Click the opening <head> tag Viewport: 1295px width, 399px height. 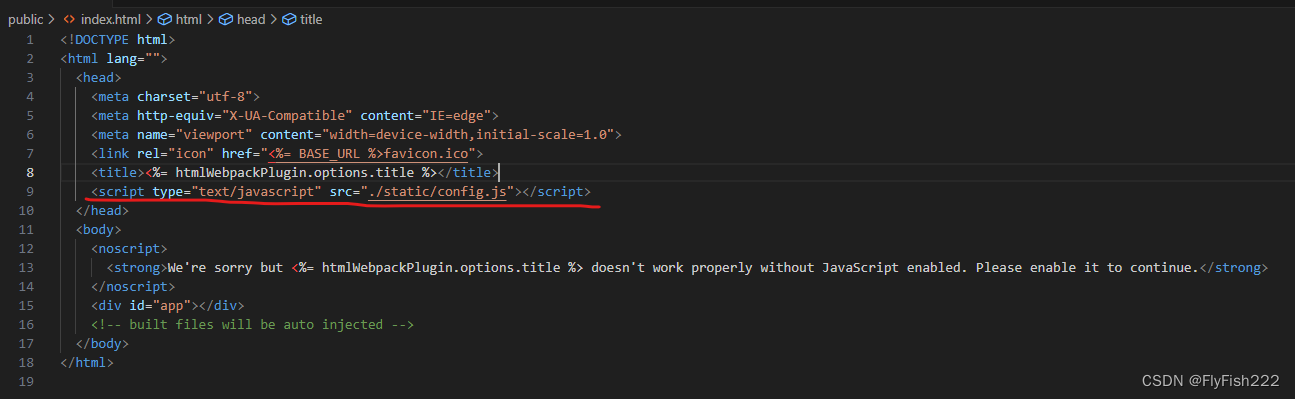[x=98, y=77]
